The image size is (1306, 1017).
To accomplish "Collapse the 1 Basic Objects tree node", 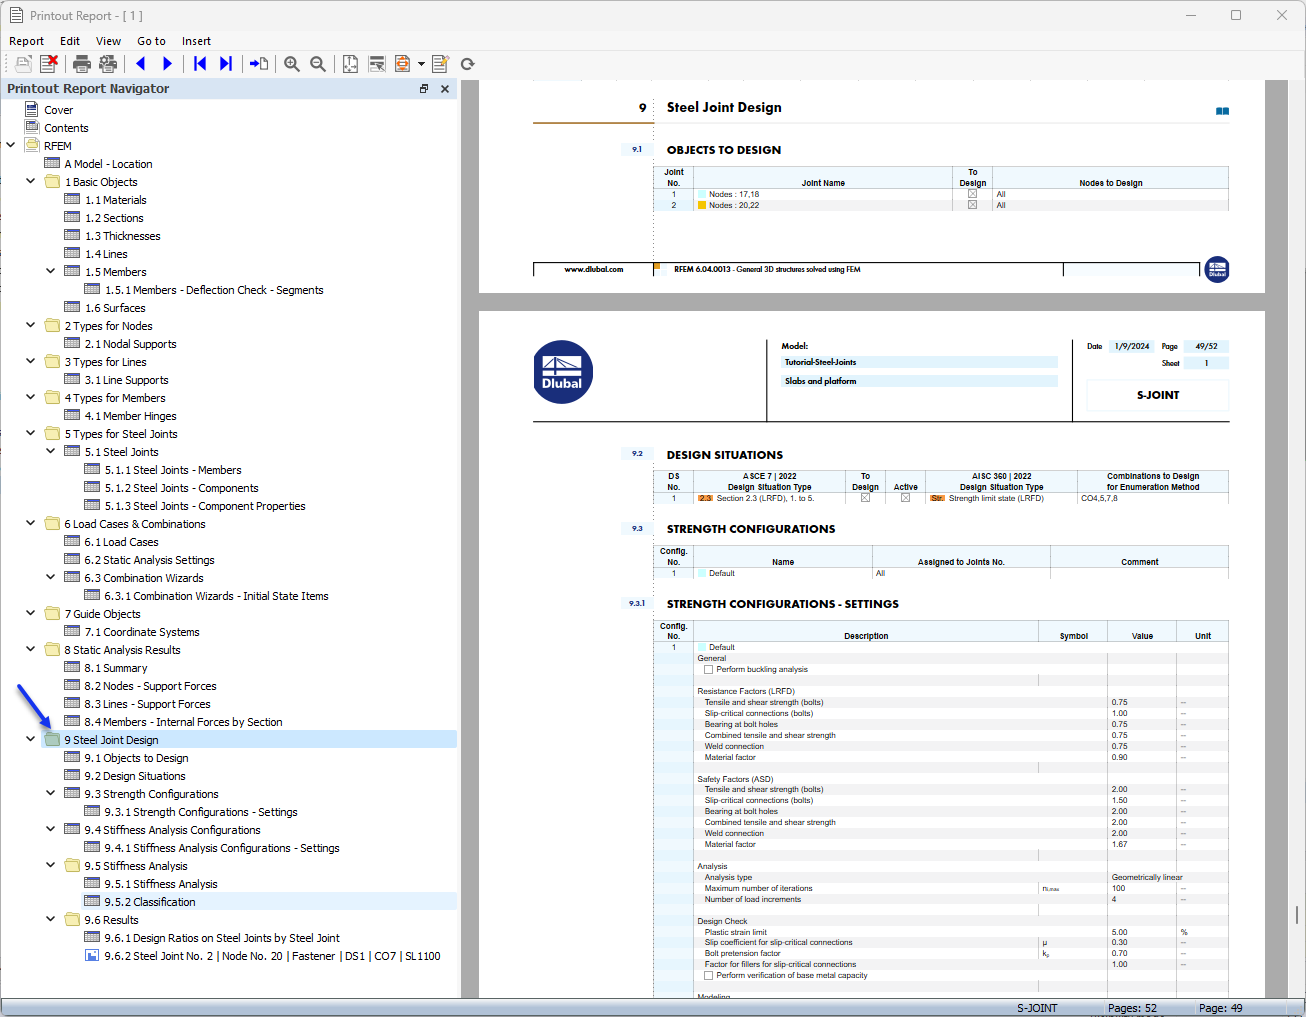I will point(31,181).
